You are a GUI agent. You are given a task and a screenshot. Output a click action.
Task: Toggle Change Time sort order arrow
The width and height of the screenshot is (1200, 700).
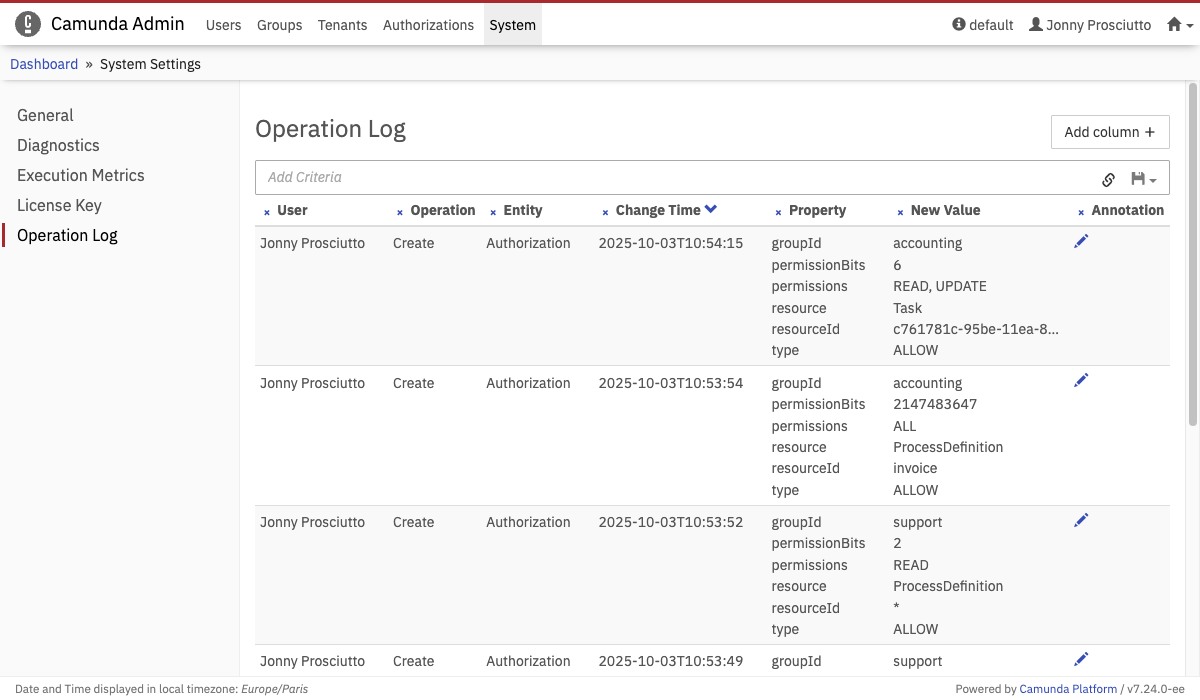coord(711,209)
